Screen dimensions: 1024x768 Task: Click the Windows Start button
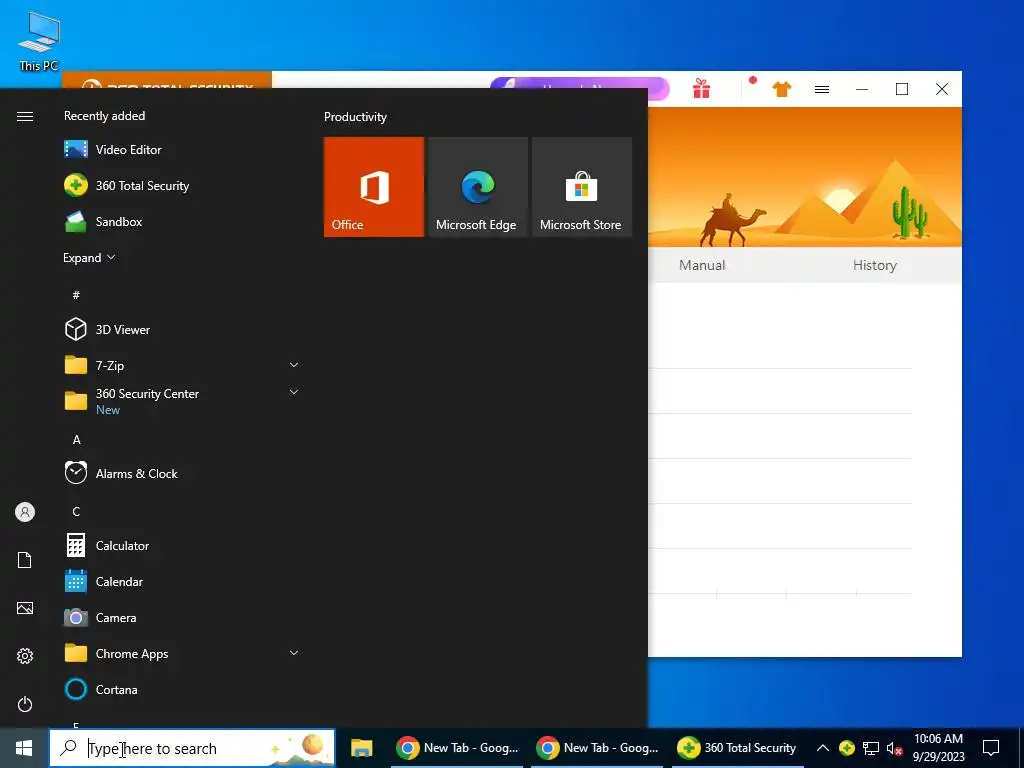24,748
